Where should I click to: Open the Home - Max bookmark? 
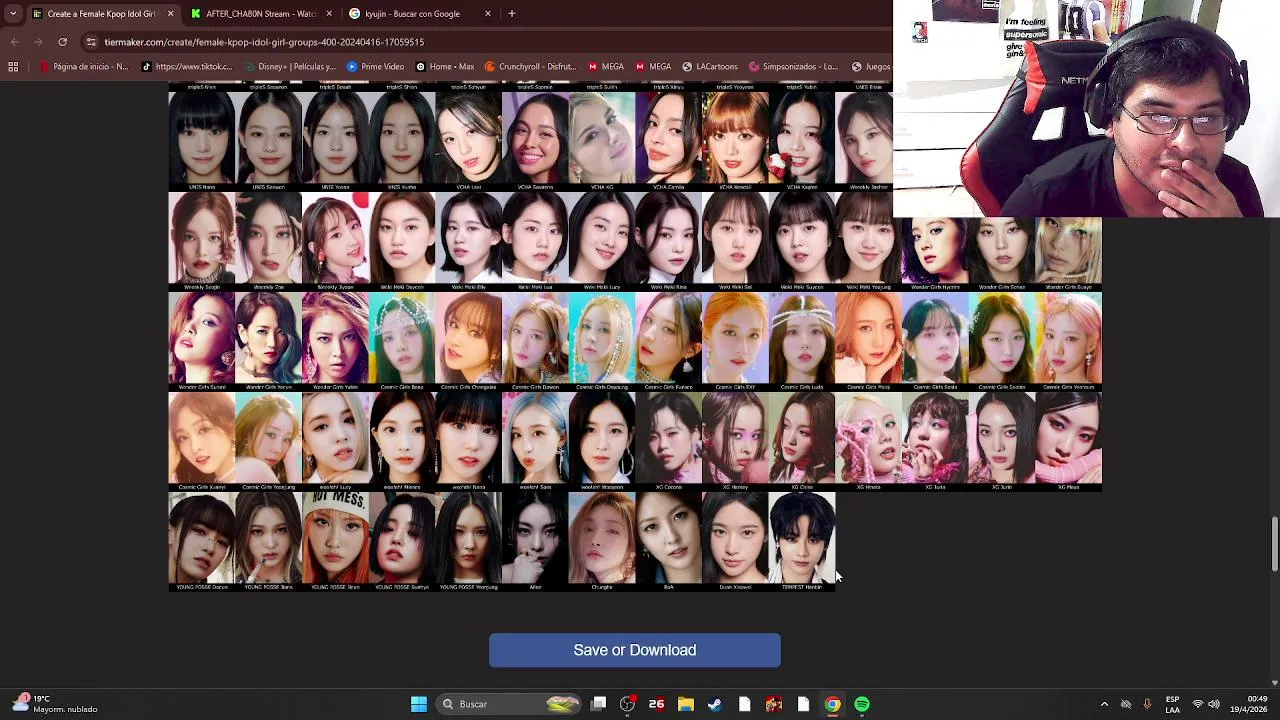coord(445,67)
